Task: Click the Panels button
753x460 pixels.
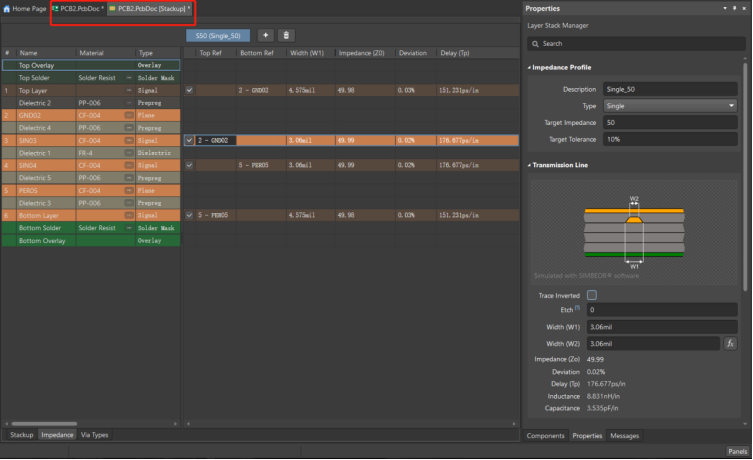Action: point(737,451)
